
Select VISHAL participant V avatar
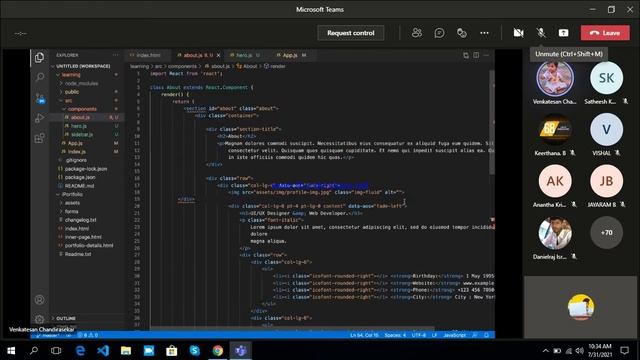(606, 129)
